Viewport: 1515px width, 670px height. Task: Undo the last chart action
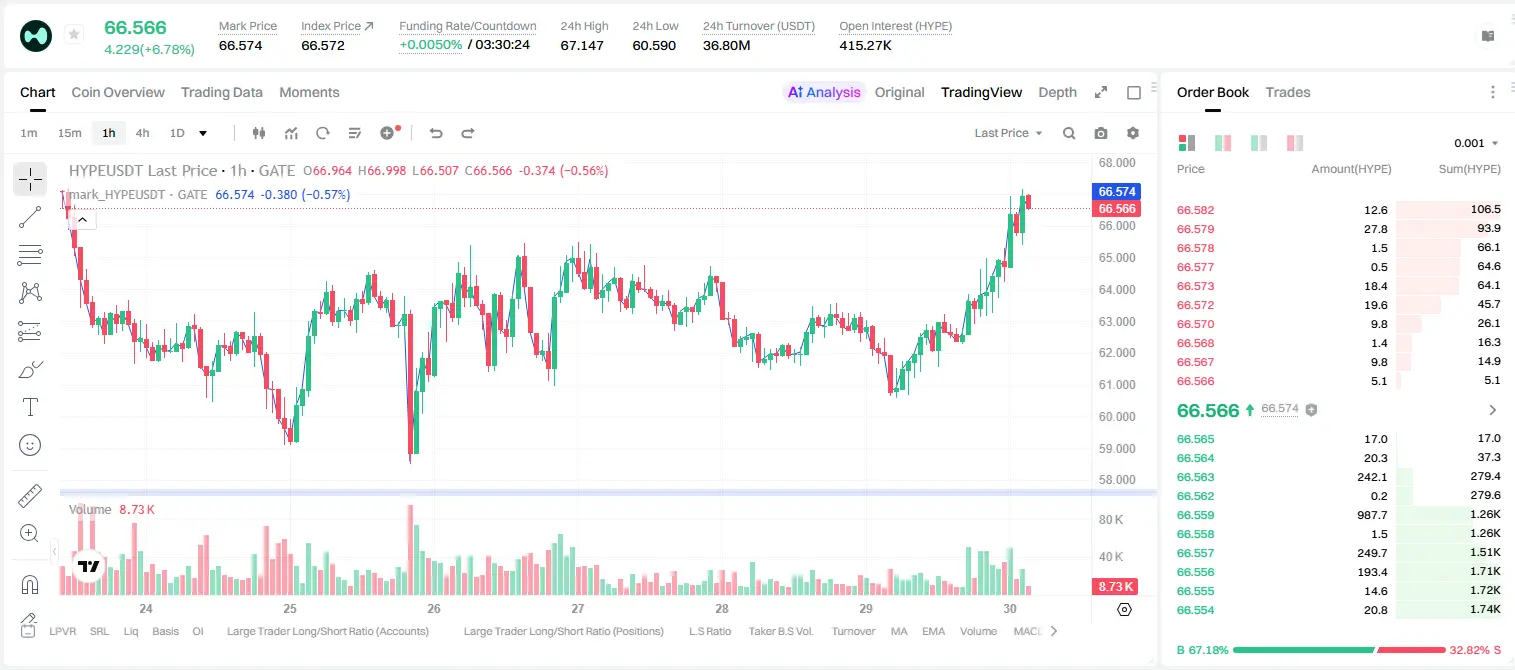click(x=436, y=133)
